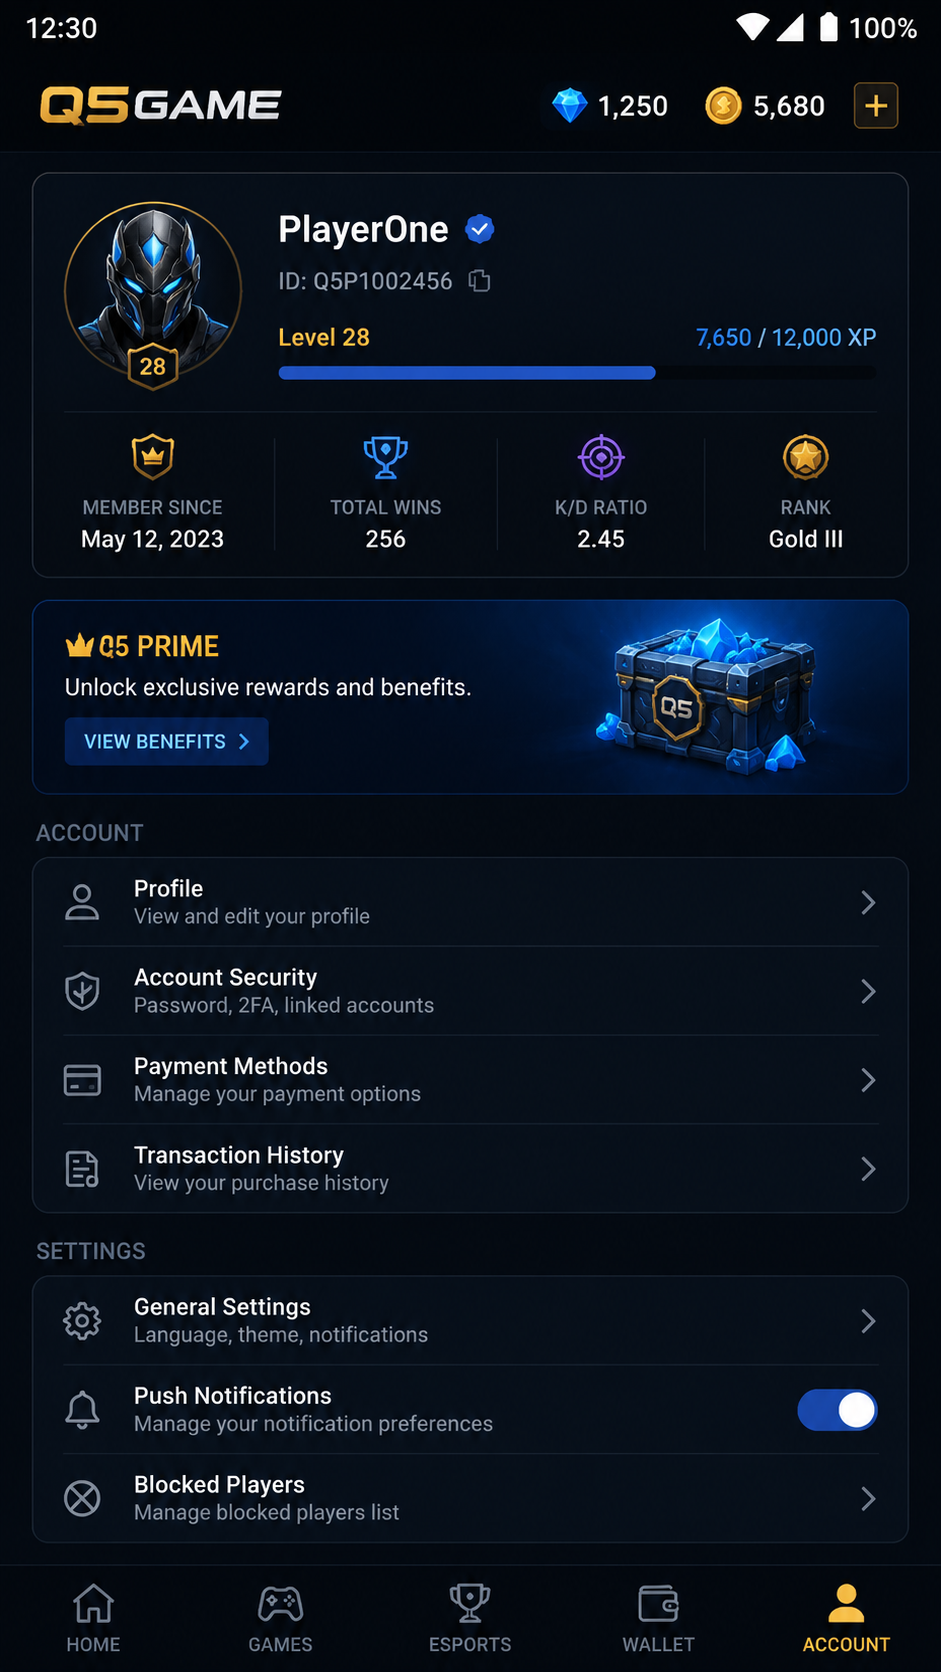
Task: Switch to the Esports tab
Action: point(470,1619)
